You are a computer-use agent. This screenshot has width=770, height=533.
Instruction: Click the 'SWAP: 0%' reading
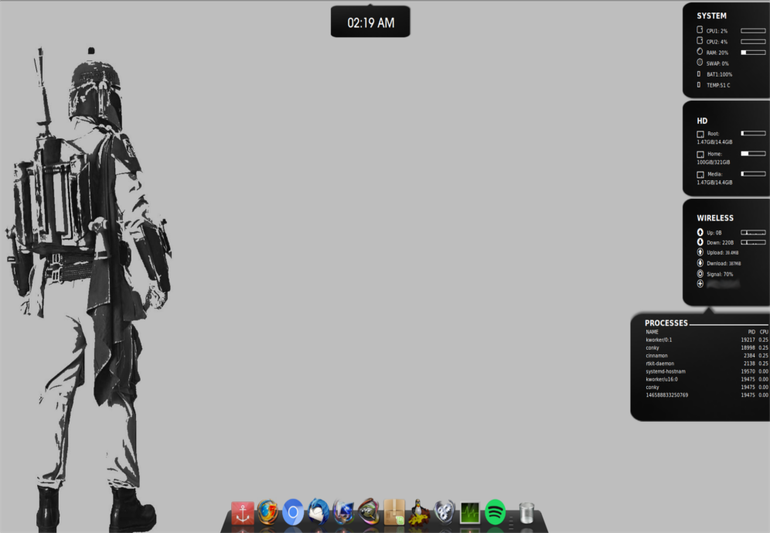(717, 63)
